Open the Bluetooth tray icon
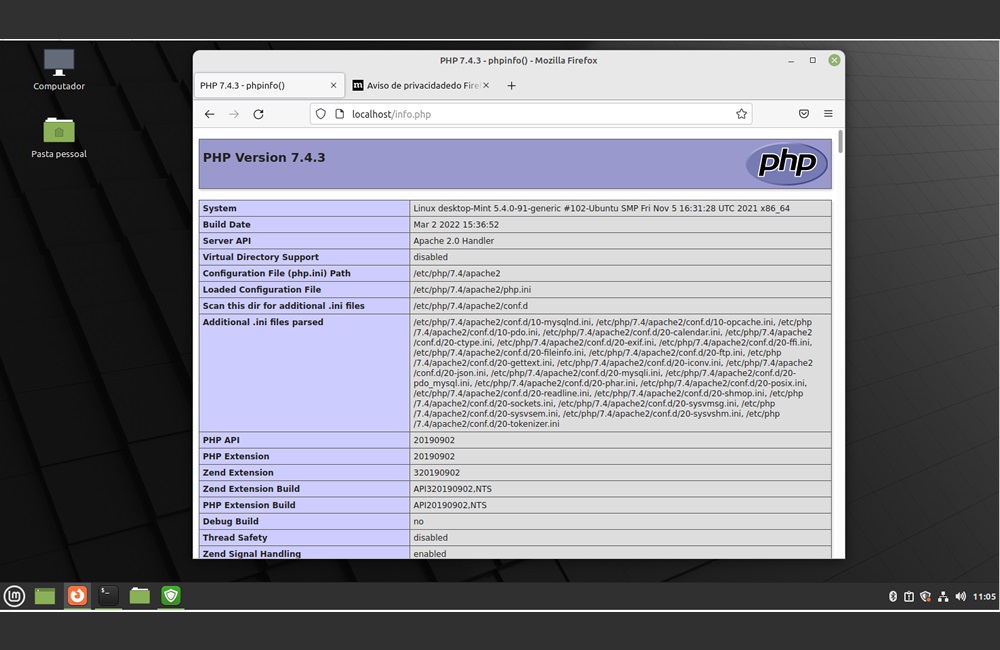Screen dimensions: 1000x650 [x=893, y=597]
